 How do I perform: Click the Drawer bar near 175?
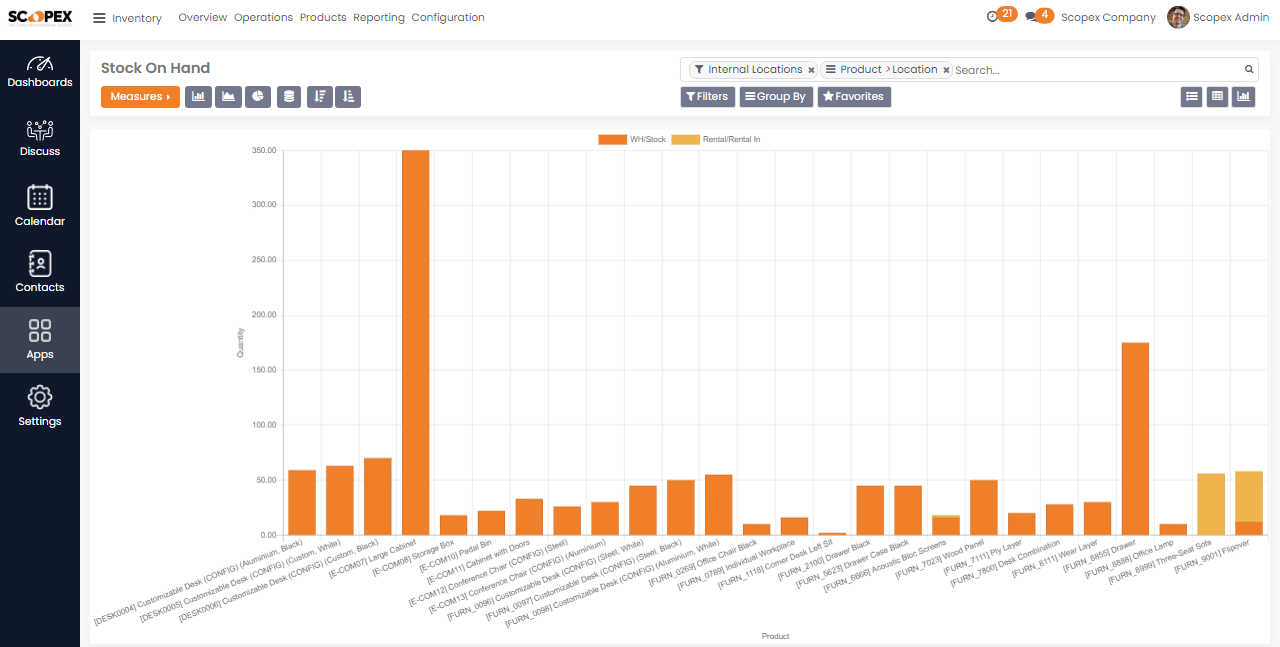(1135, 439)
